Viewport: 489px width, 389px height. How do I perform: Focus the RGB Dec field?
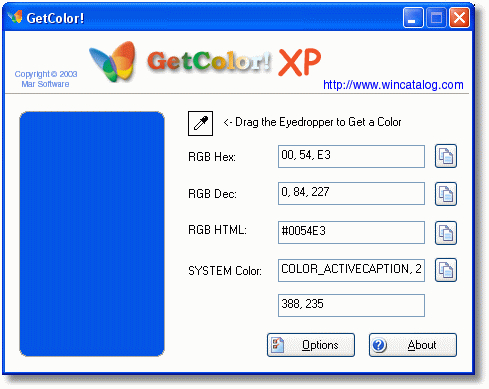[x=351, y=193]
